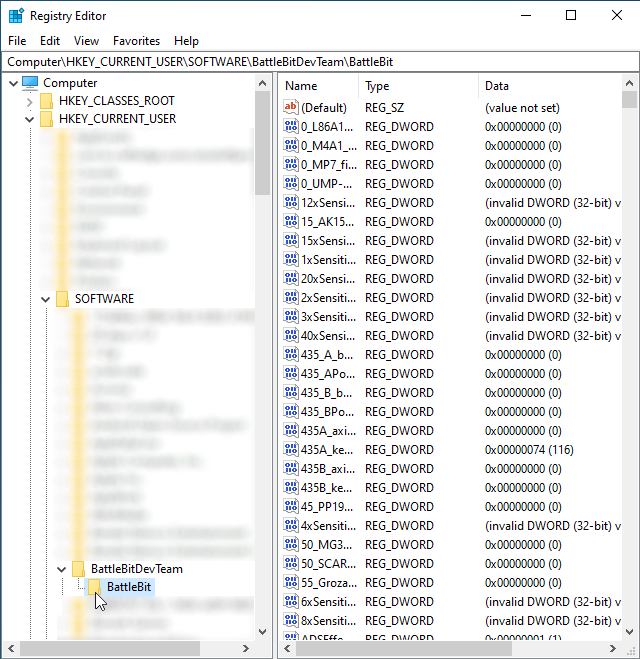The width and height of the screenshot is (640, 659).
Task: Select the 435A_ke DWORD value icon
Action: pos(291,450)
